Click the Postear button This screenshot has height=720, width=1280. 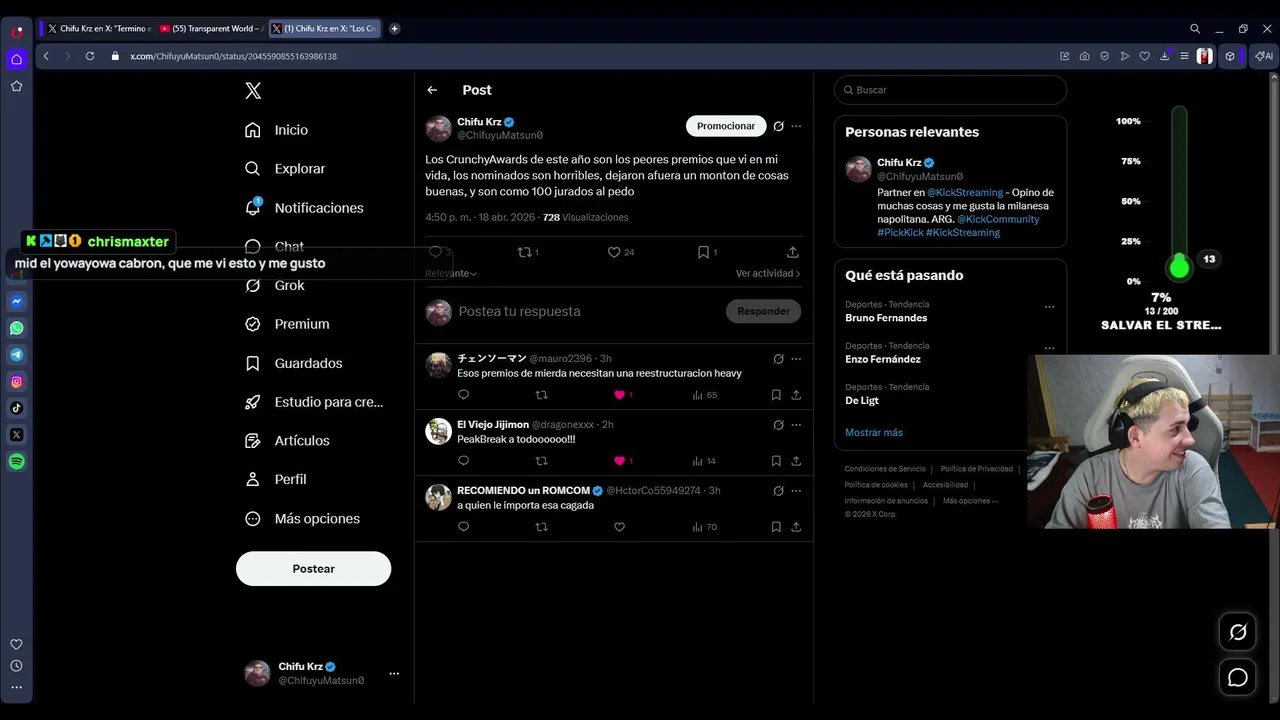click(x=313, y=568)
